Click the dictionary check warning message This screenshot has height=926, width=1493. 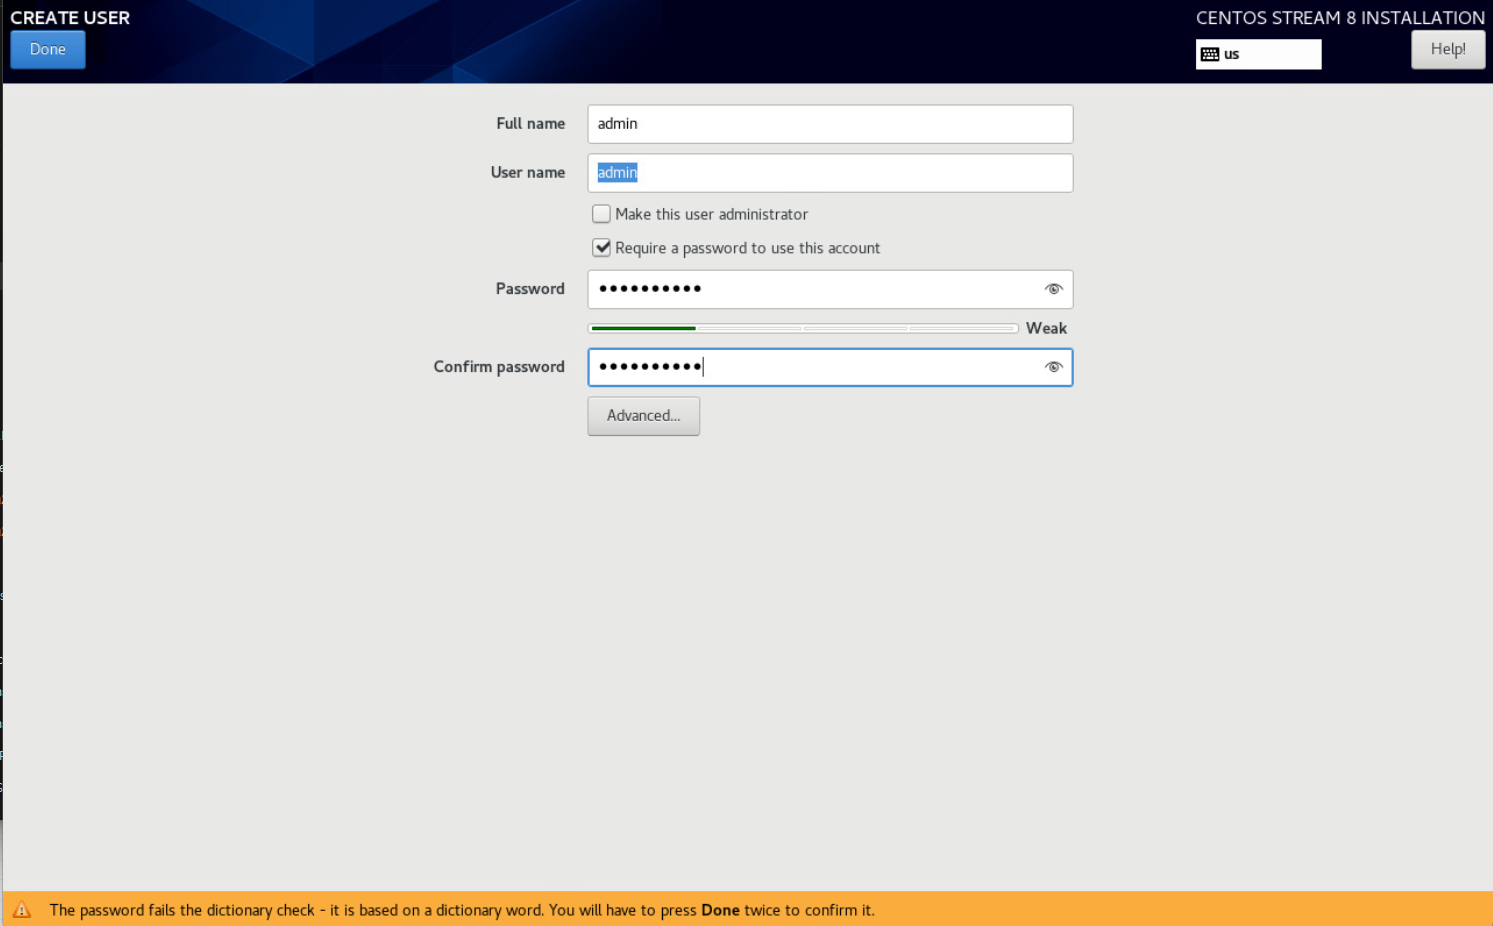(462, 910)
